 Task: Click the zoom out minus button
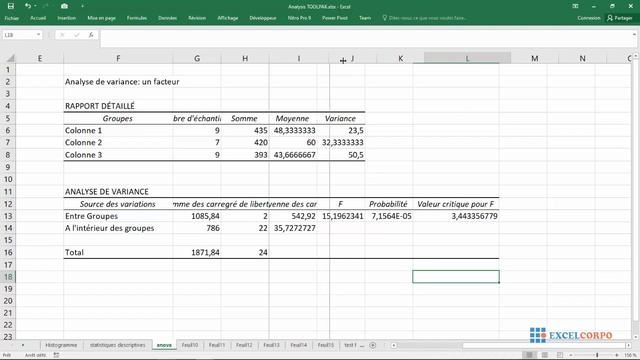(571, 355)
